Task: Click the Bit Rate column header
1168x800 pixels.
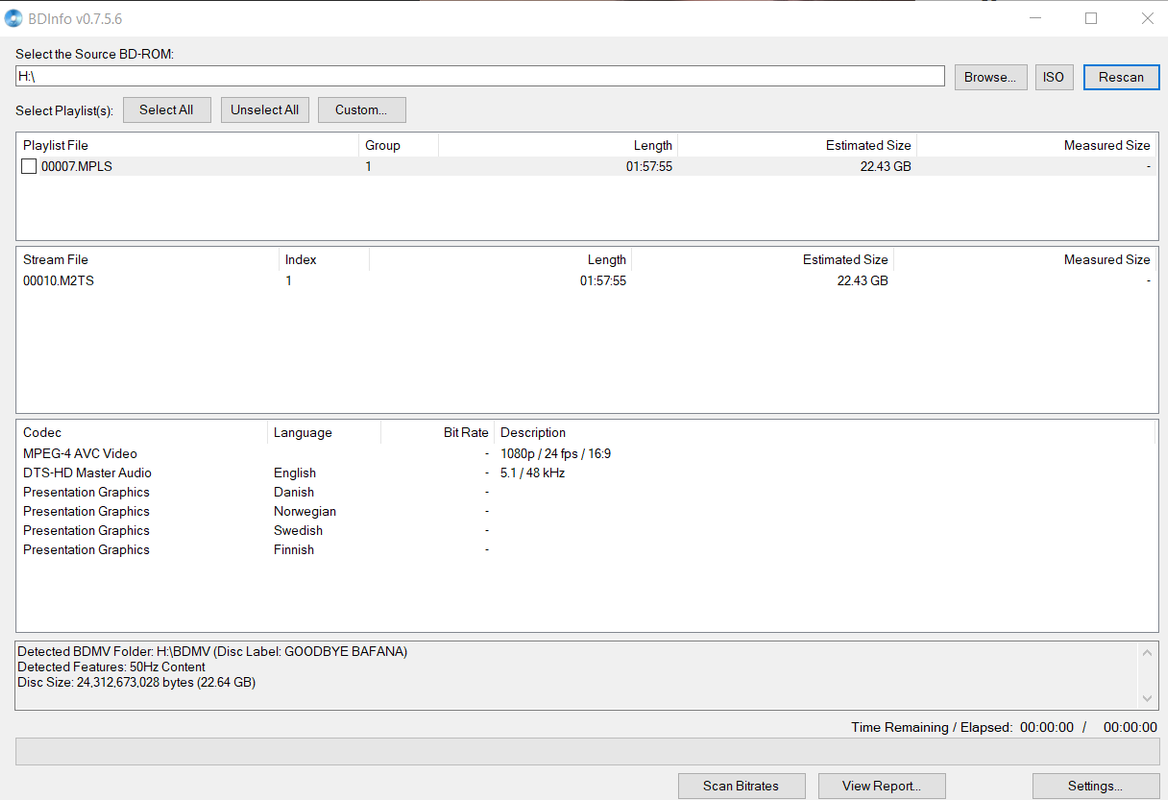Action: pyautogui.click(x=437, y=433)
